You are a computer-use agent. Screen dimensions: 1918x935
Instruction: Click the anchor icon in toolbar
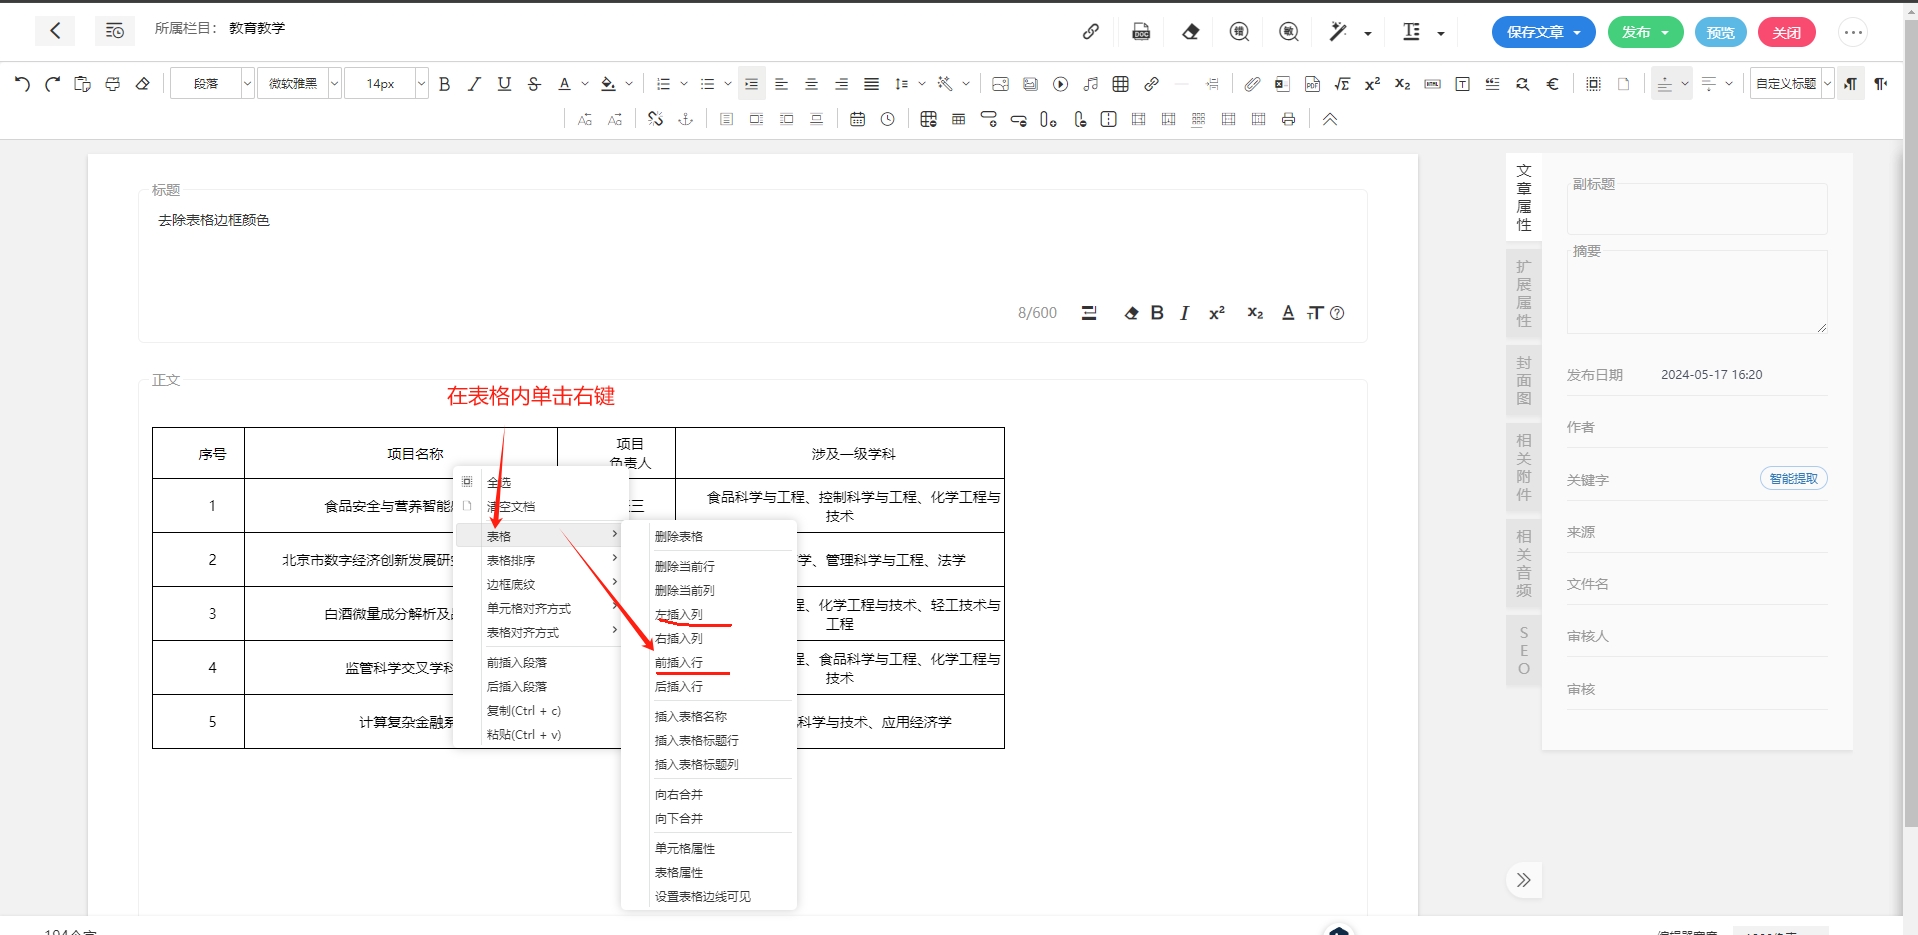(x=686, y=119)
